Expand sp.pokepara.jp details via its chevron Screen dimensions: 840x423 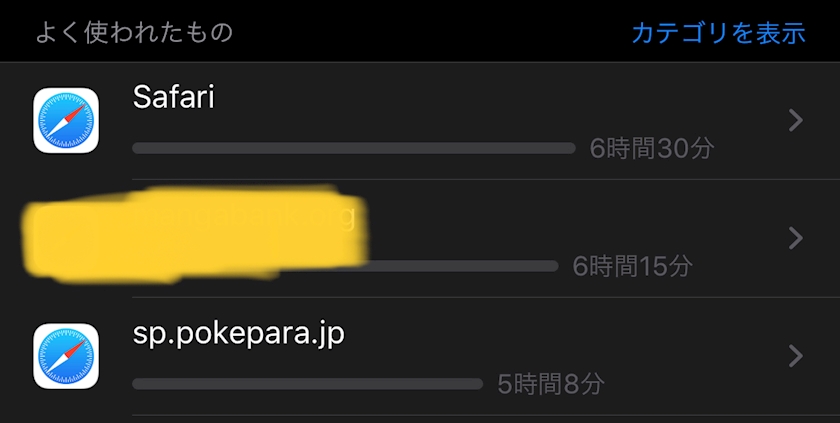(x=796, y=356)
